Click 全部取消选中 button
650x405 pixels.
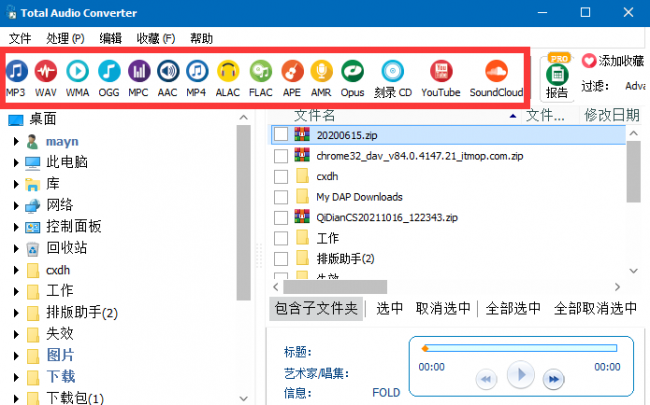tap(595, 308)
